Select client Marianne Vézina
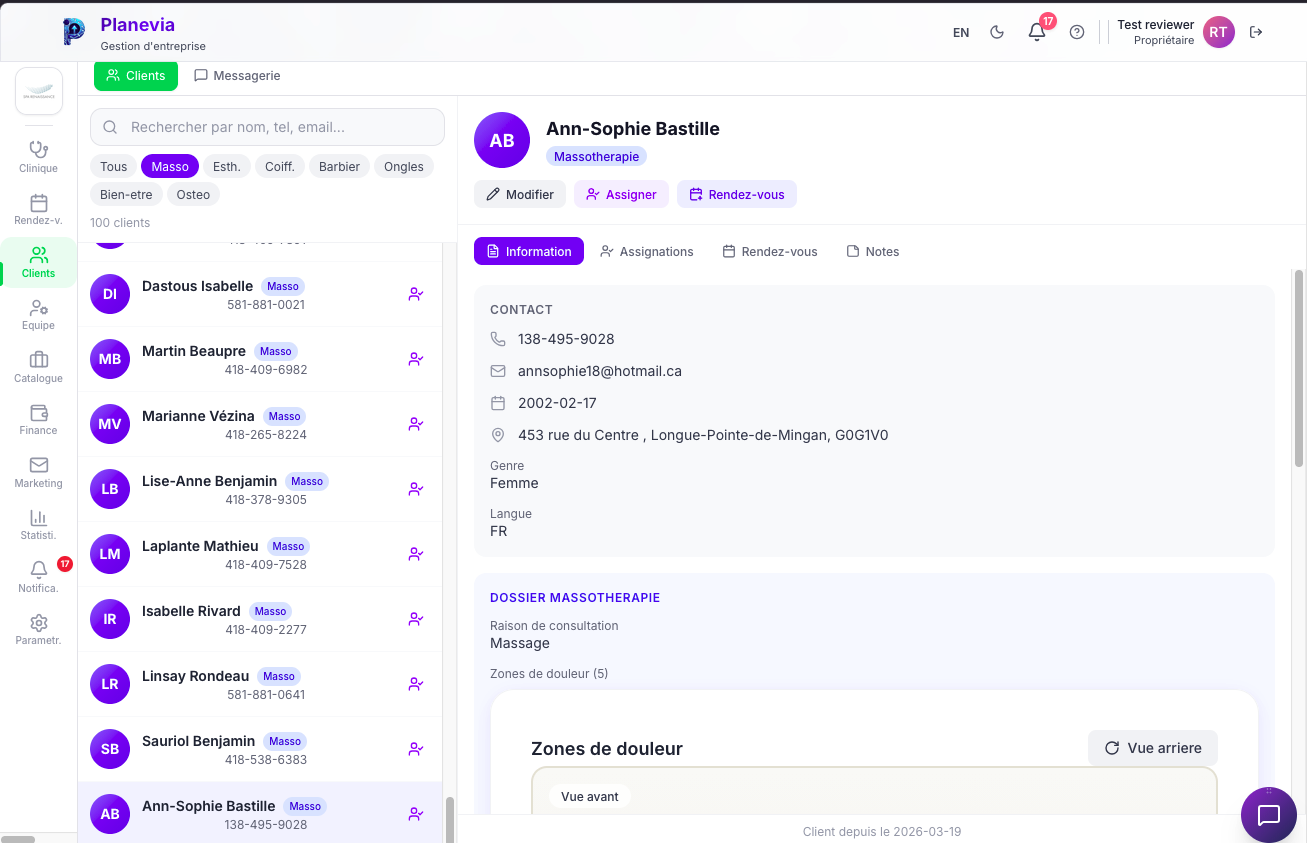 click(x=260, y=424)
